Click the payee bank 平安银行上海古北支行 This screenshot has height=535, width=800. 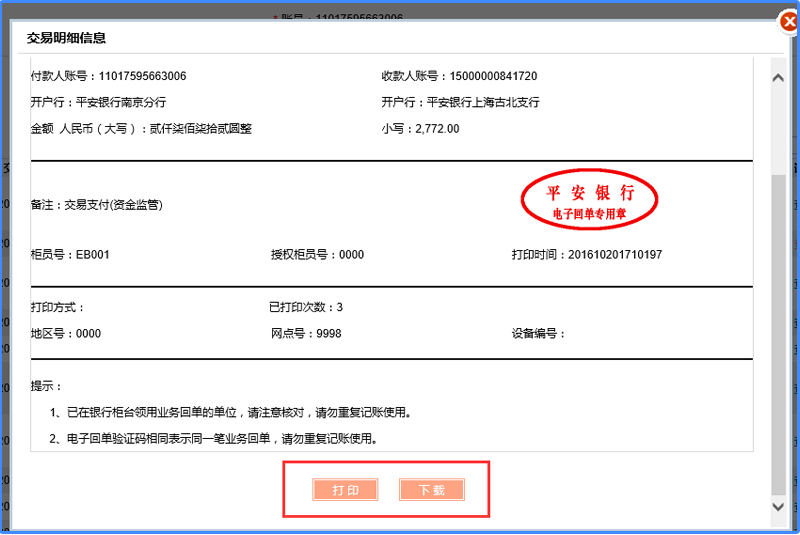(x=483, y=102)
